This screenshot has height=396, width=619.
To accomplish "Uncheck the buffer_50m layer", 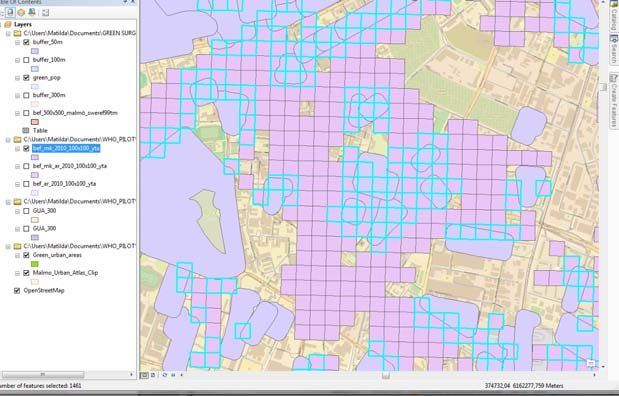I will (x=26, y=42).
